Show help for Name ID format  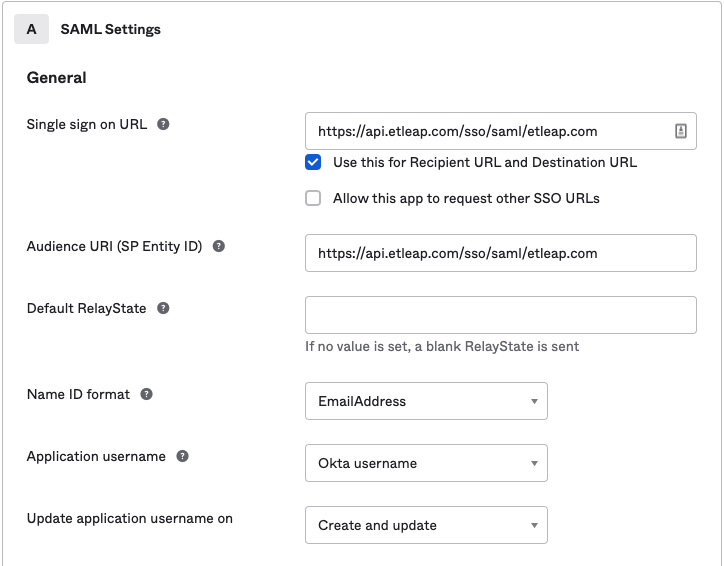click(146, 394)
